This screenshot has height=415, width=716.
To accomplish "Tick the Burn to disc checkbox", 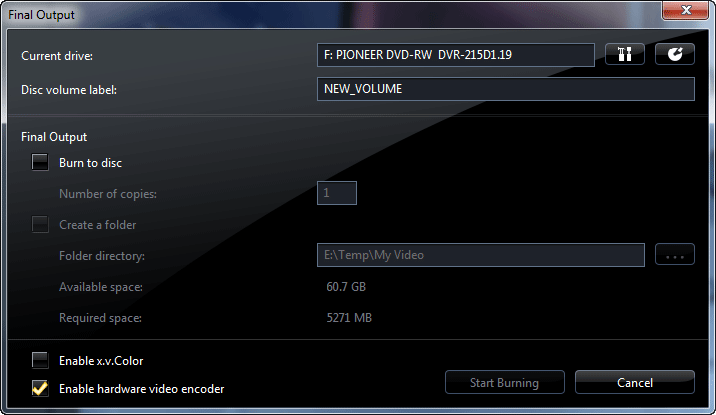I will click(40, 162).
